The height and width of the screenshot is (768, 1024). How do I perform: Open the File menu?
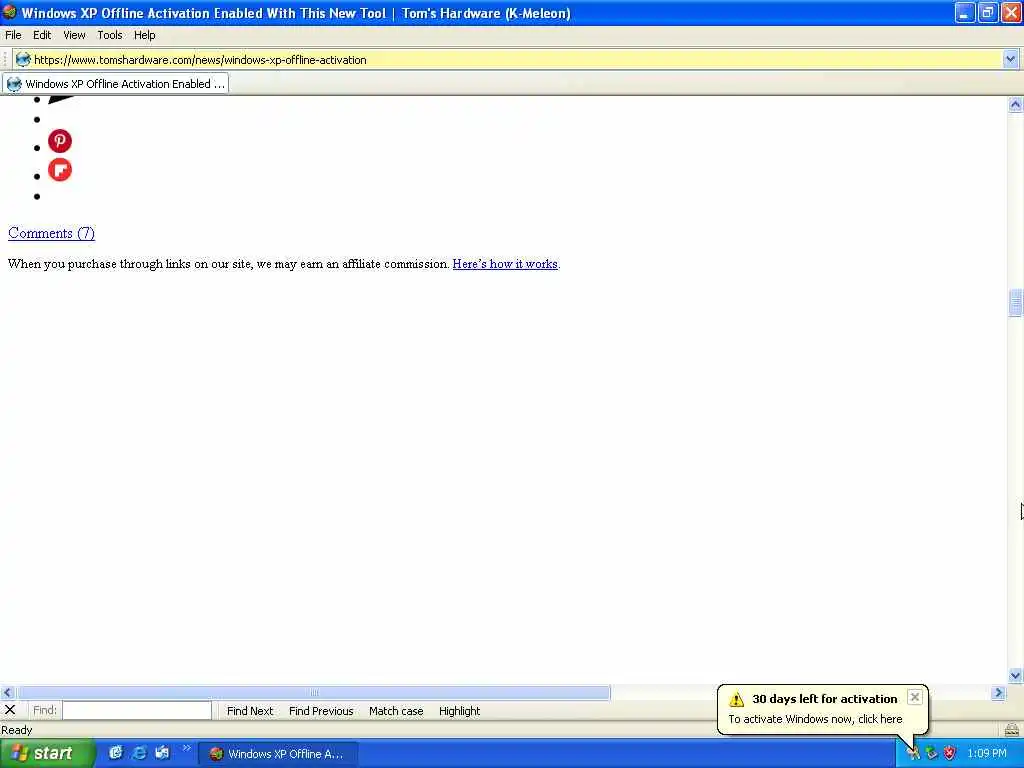pos(13,35)
